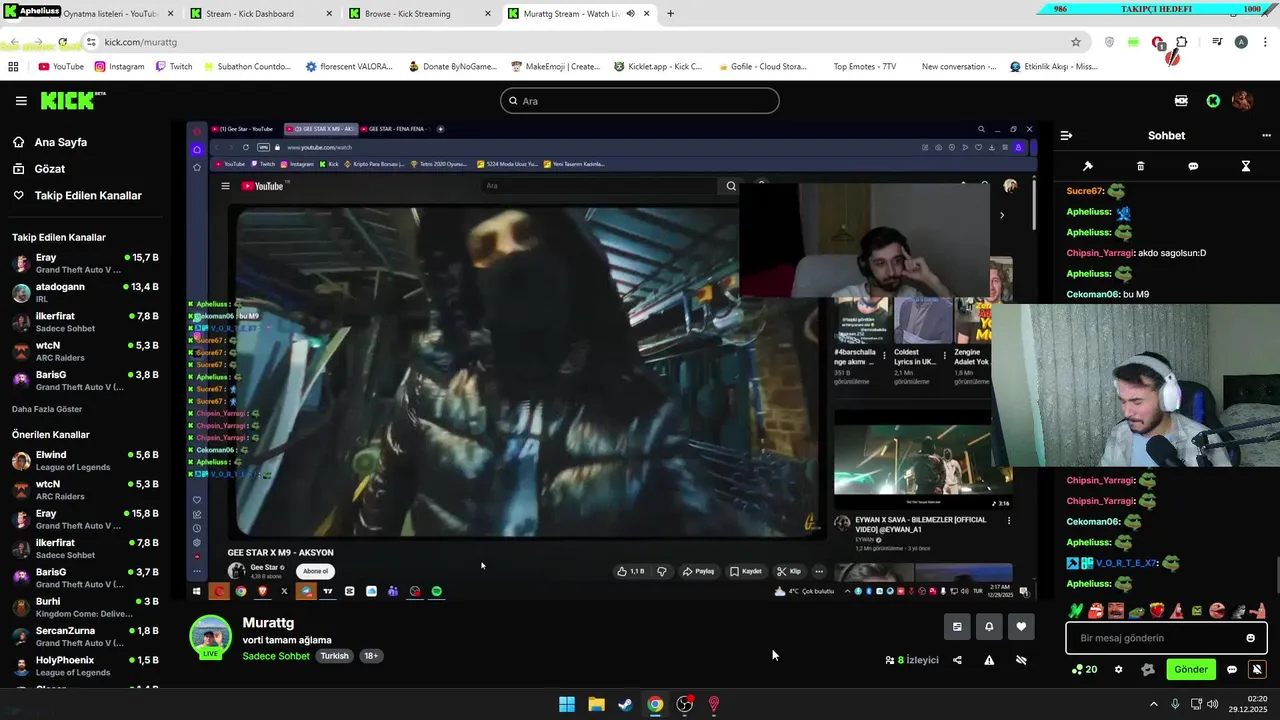Collapse the Sohbet chat panel
1280x720 pixels.
(1066, 135)
